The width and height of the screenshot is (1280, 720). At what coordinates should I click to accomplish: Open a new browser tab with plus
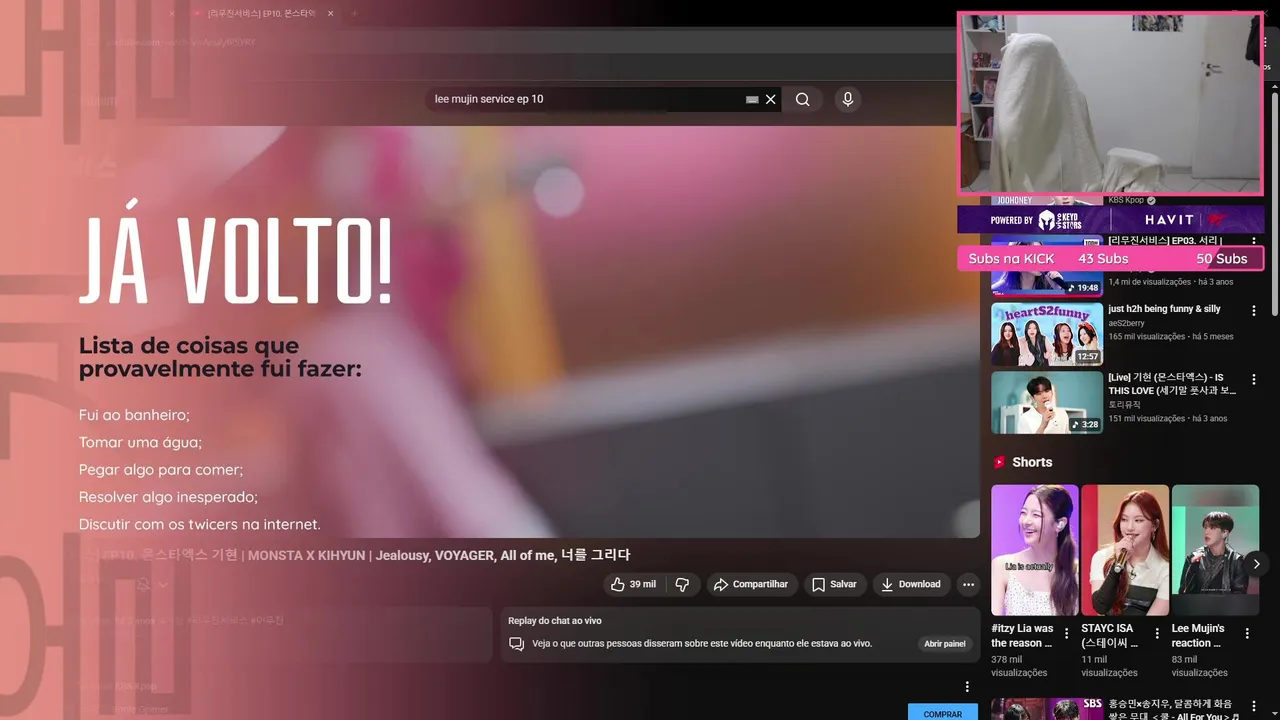(354, 13)
